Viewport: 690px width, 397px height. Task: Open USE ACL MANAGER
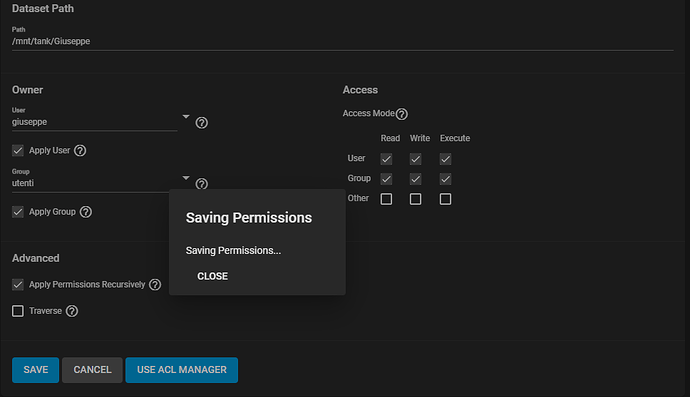pos(182,370)
